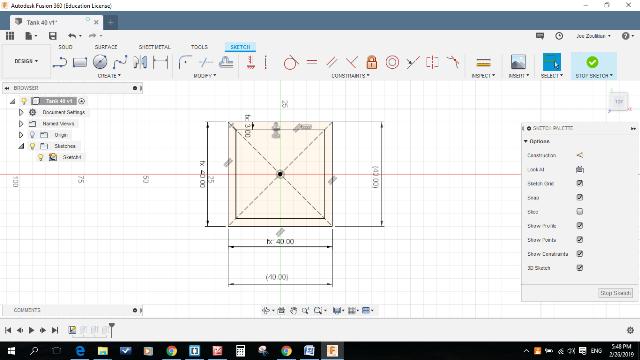The width and height of the screenshot is (640, 360).
Task: Apply the Coincident constraint
Action: 266,62
